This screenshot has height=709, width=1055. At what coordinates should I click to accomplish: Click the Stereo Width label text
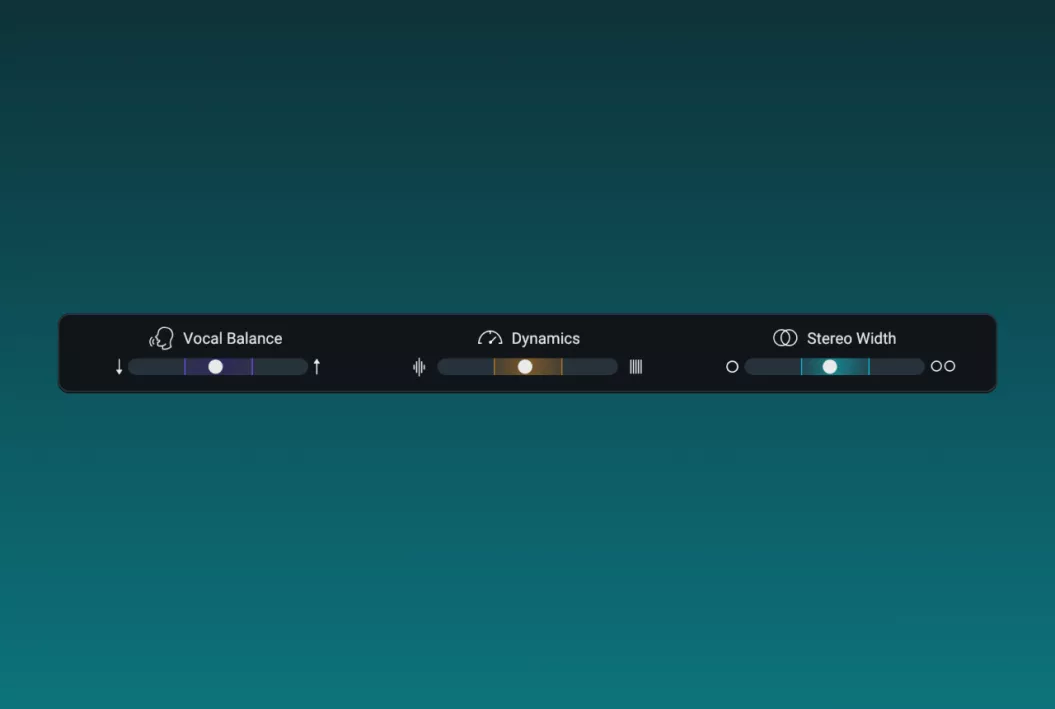click(851, 339)
